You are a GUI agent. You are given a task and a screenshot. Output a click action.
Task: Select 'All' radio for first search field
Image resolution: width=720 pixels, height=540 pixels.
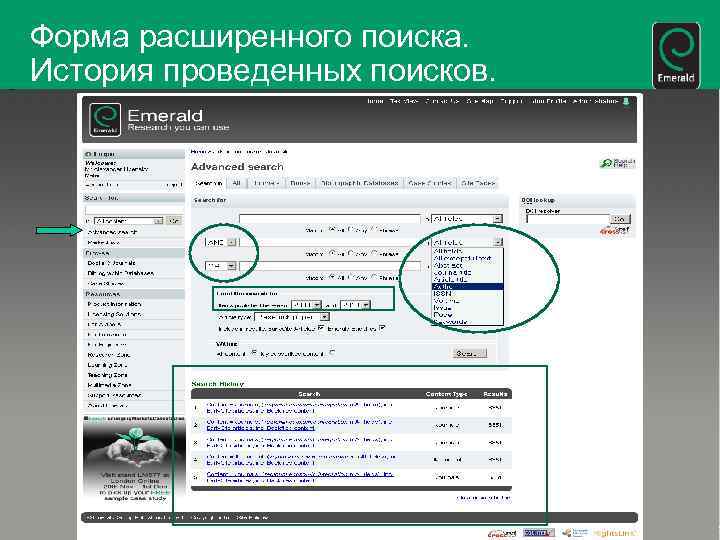[x=333, y=229]
